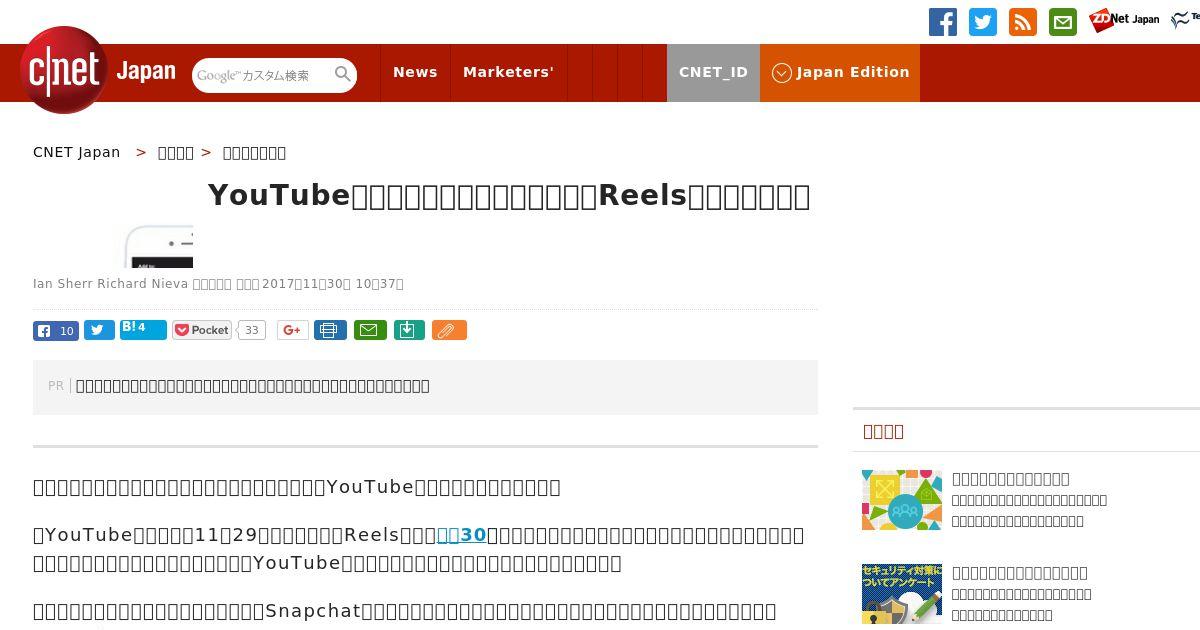Open colorful geometric sidebar thumbnail

(x=902, y=500)
